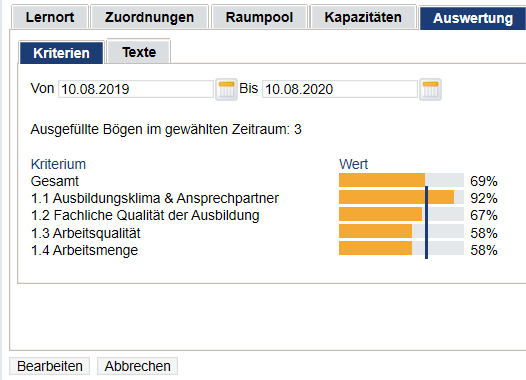Click the Arbeitsqualität 58% value bar
526x380 pixels.
(x=401, y=231)
